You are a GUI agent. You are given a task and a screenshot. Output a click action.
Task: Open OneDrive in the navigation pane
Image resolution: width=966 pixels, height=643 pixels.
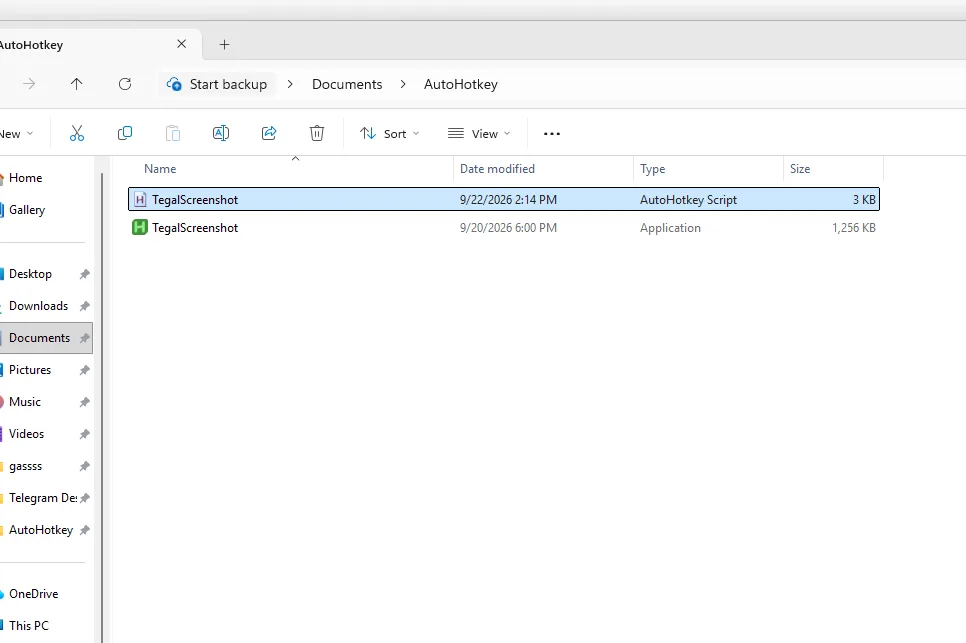tap(33, 594)
